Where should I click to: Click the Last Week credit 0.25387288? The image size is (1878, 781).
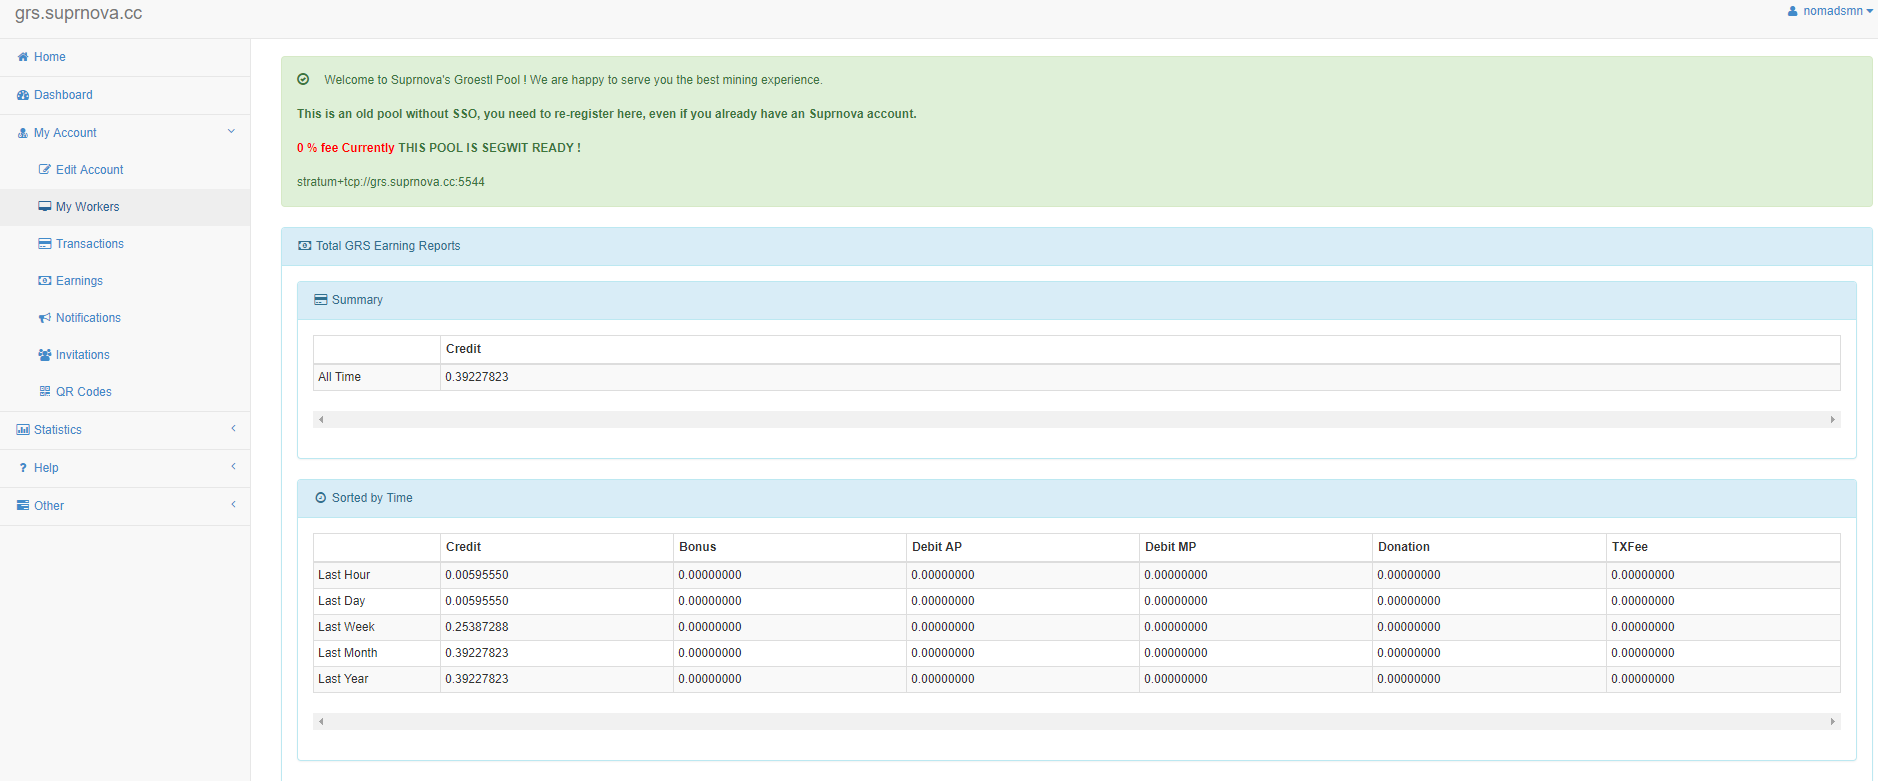(x=477, y=627)
